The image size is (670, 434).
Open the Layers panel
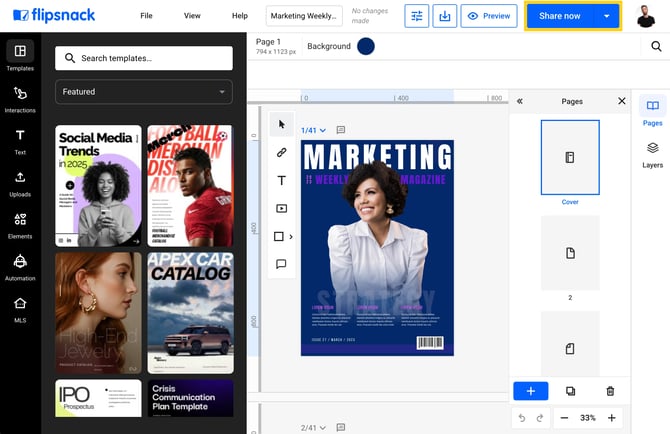[x=652, y=154]
